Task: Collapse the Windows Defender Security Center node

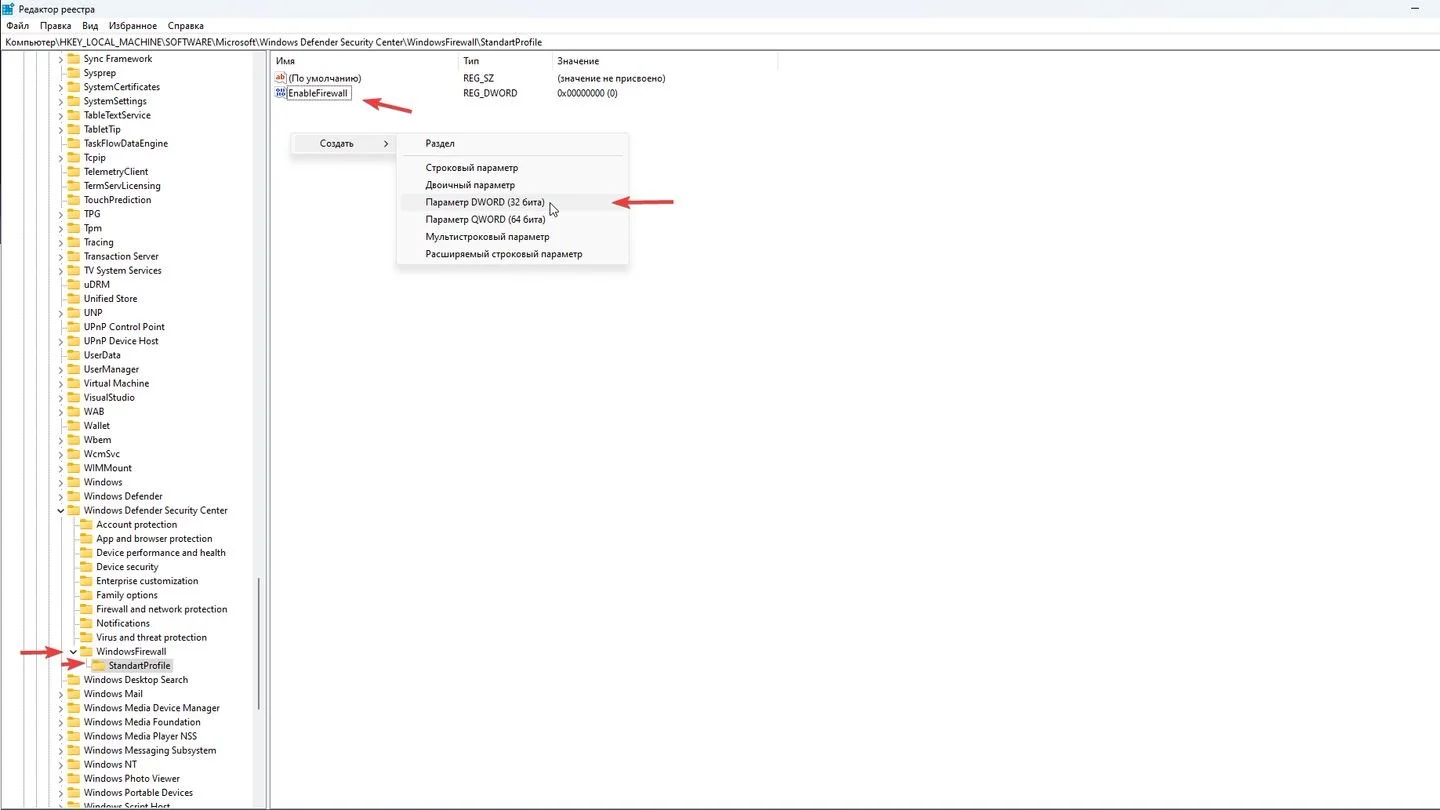Action: click(61, 510)
